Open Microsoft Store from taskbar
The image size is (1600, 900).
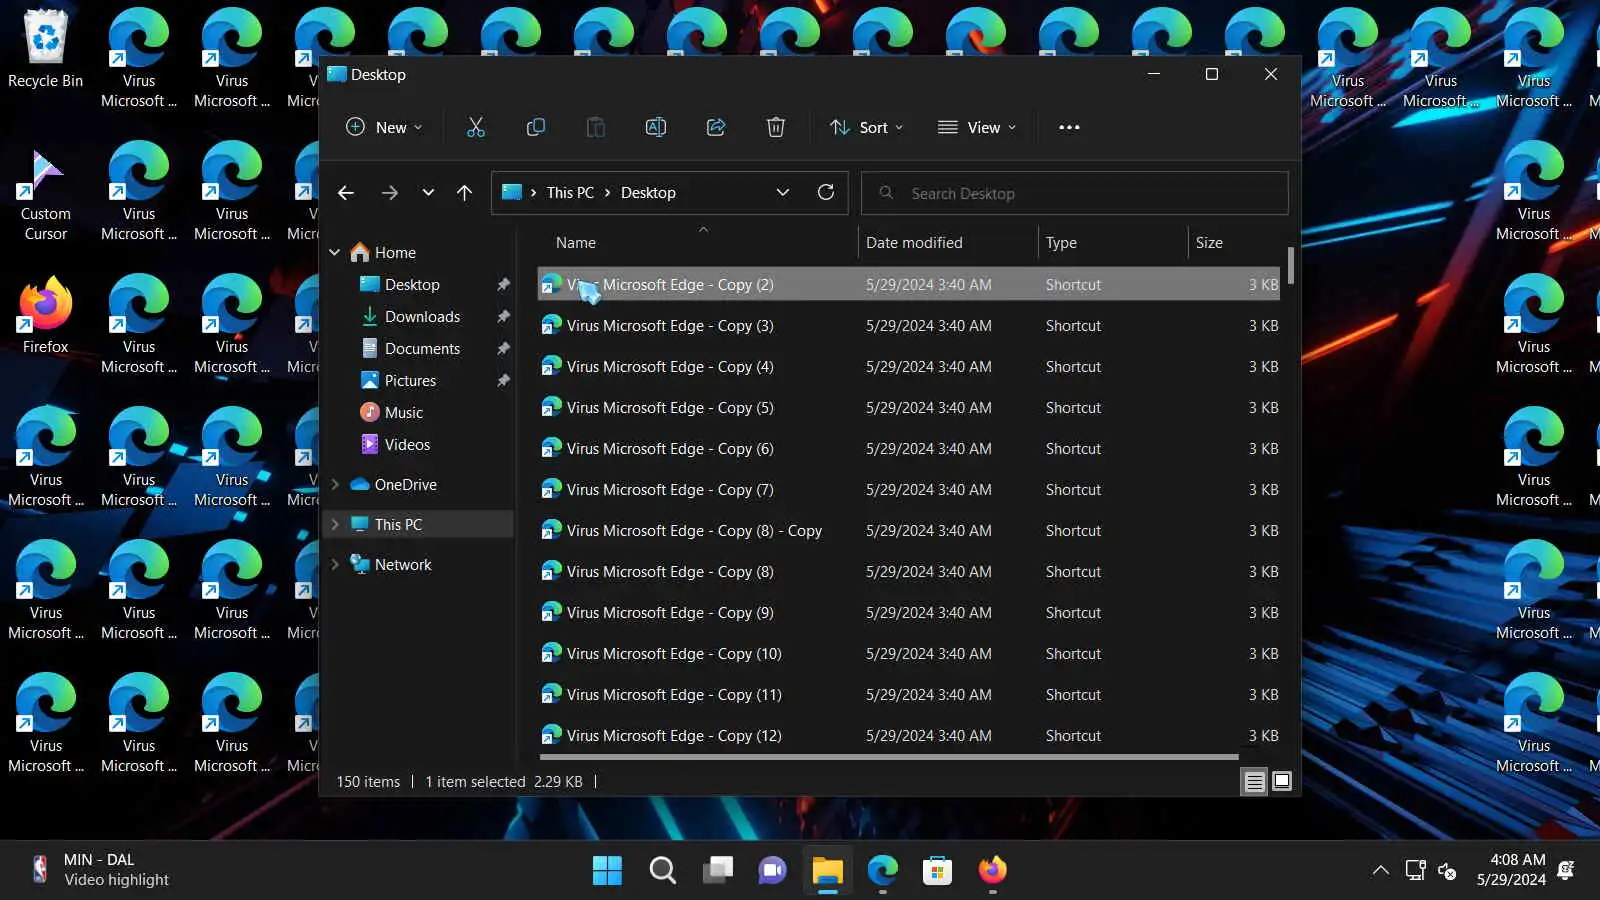point(937,870)
